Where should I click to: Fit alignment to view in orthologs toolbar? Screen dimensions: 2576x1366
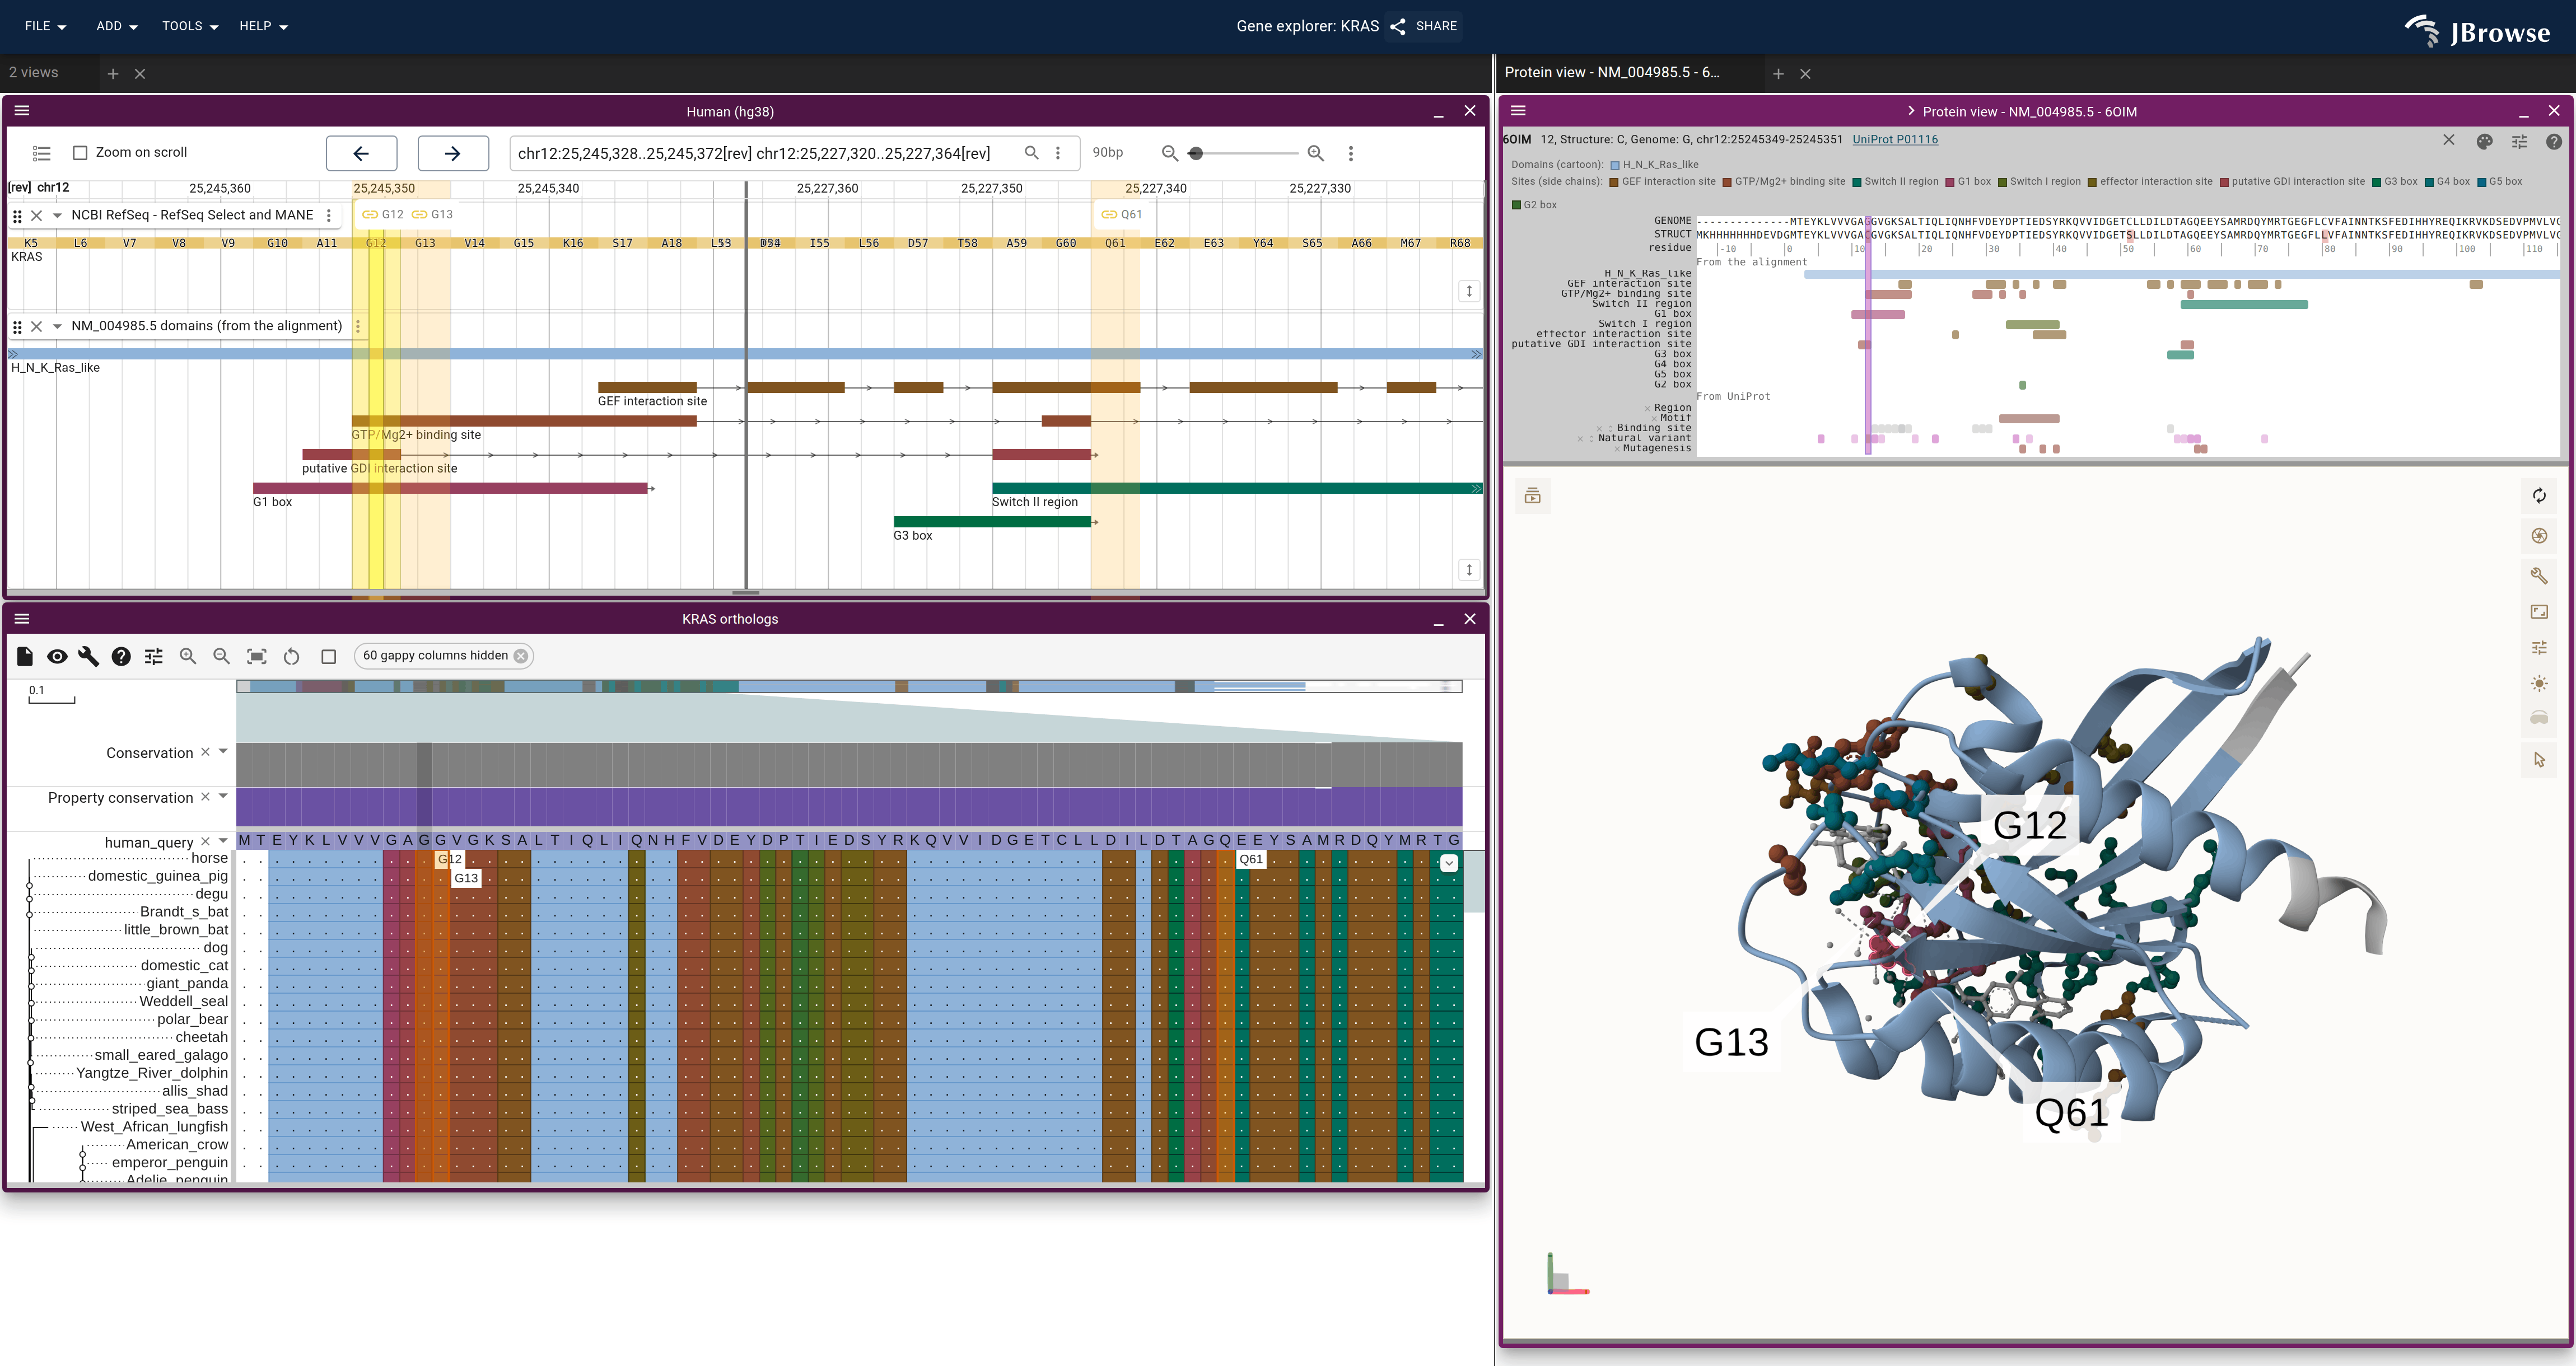[x=257, y=656]
